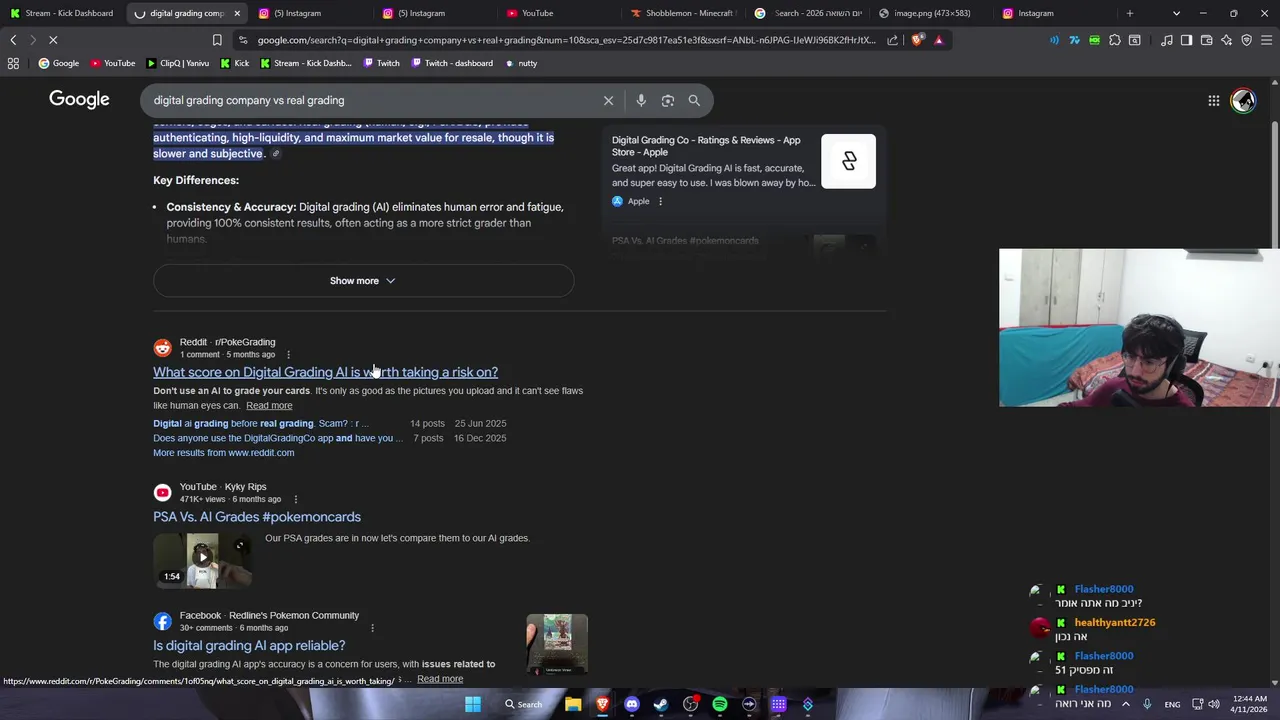This screenshot has width=1280, height=720.
Task: Click 'Read more' under the Reddit snippet
Action: pos(269,406)
